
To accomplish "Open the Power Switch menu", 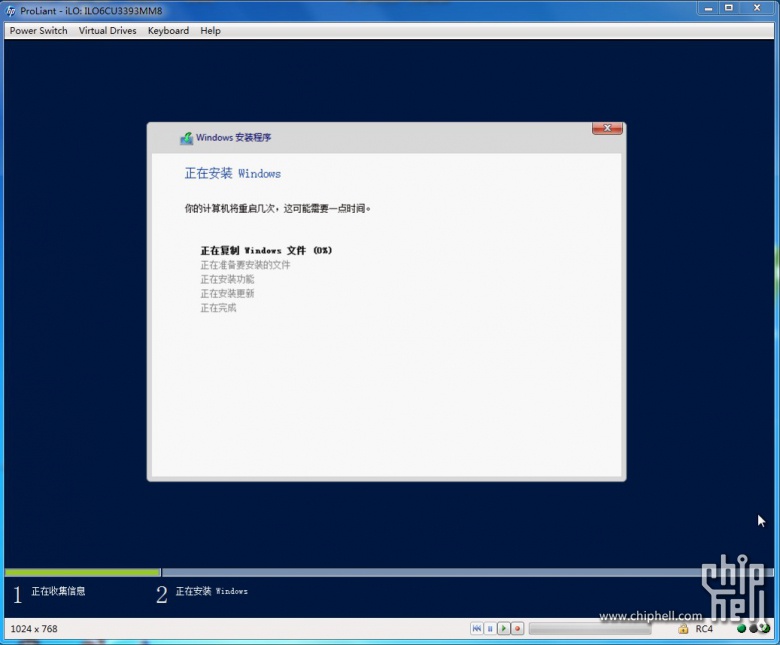I will pos(38,31).
